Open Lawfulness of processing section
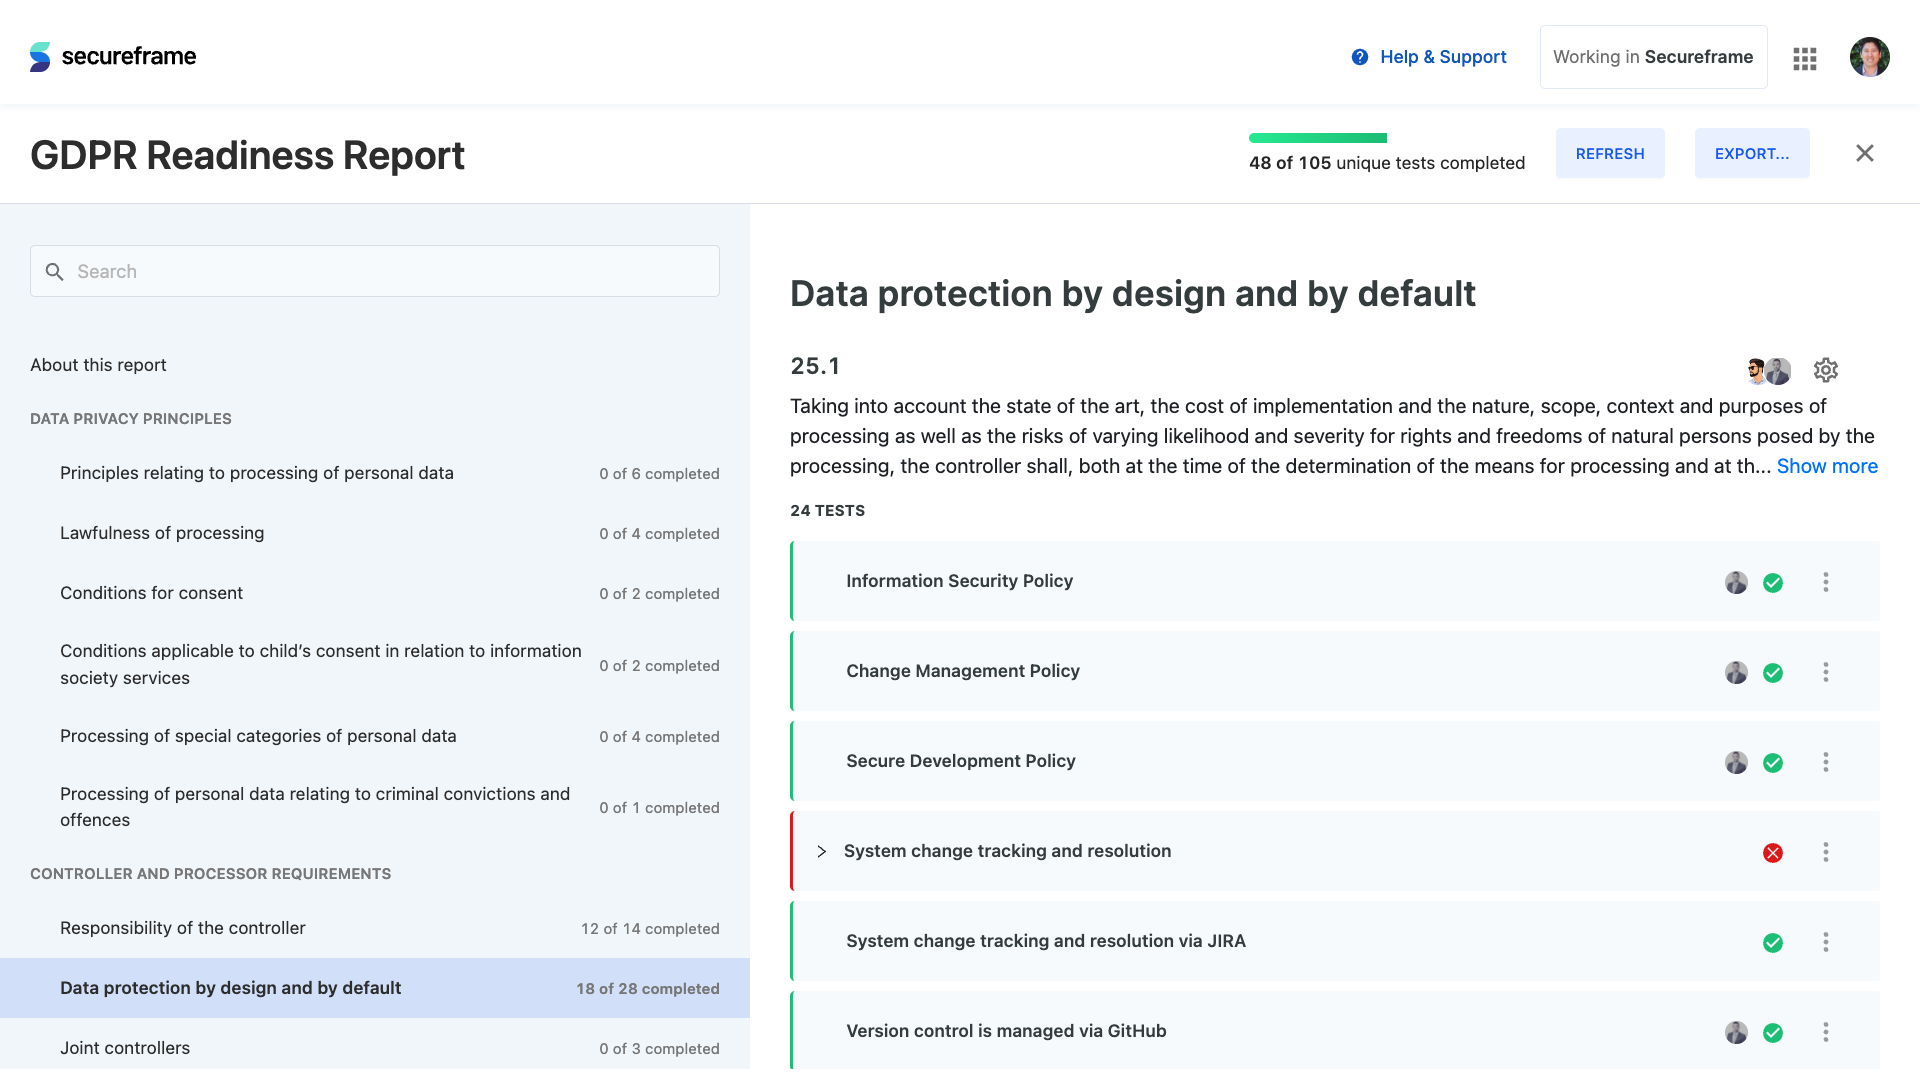 click(162, 533)
